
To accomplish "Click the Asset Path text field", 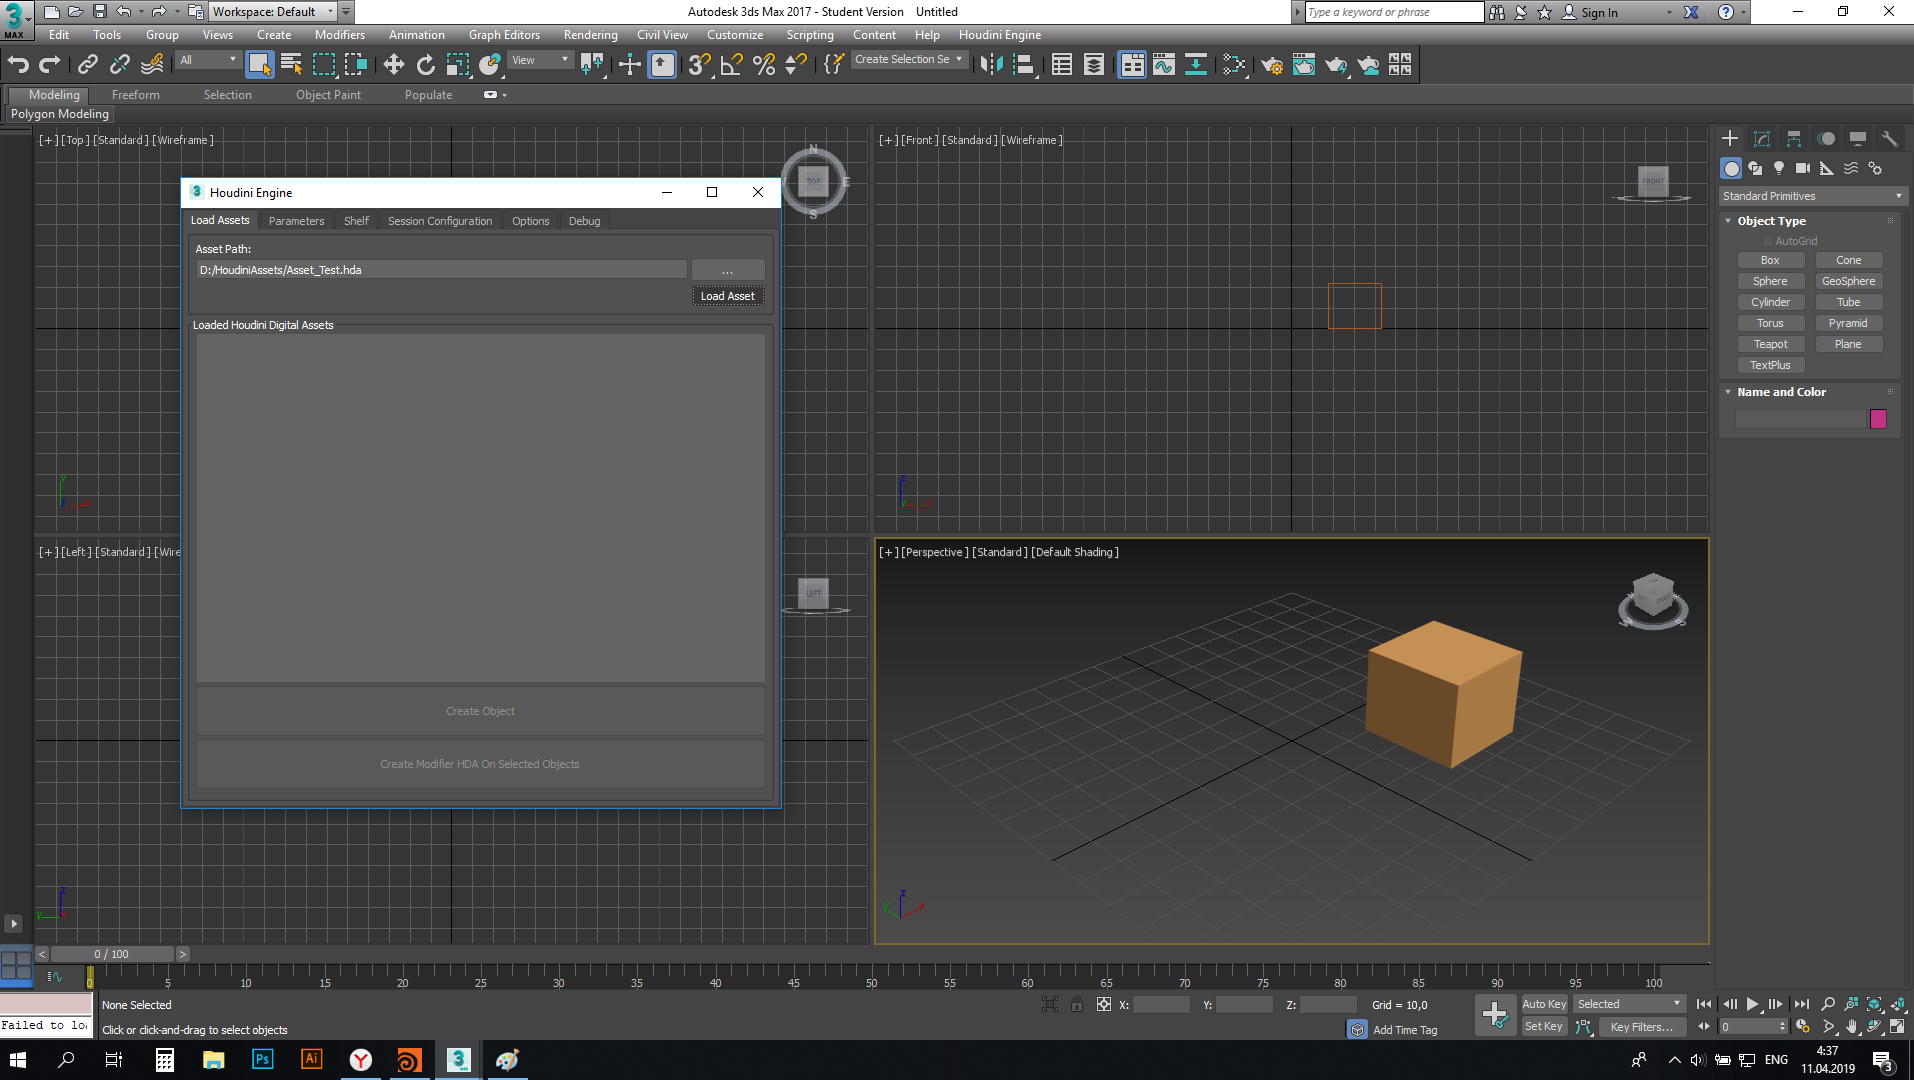I will (442, 270).
